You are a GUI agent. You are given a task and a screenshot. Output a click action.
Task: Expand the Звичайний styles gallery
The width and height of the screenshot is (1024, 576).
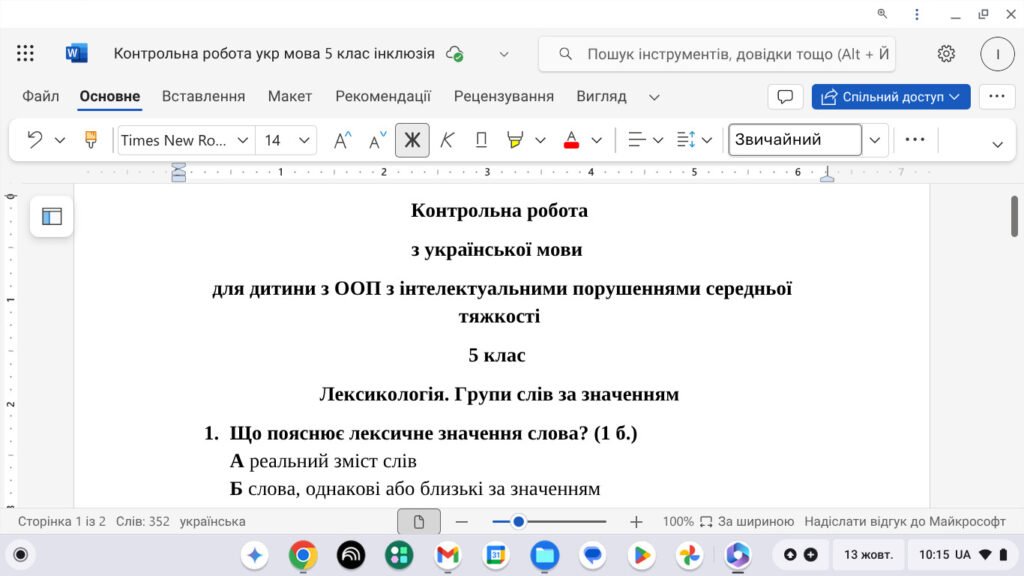pos(875,140)
